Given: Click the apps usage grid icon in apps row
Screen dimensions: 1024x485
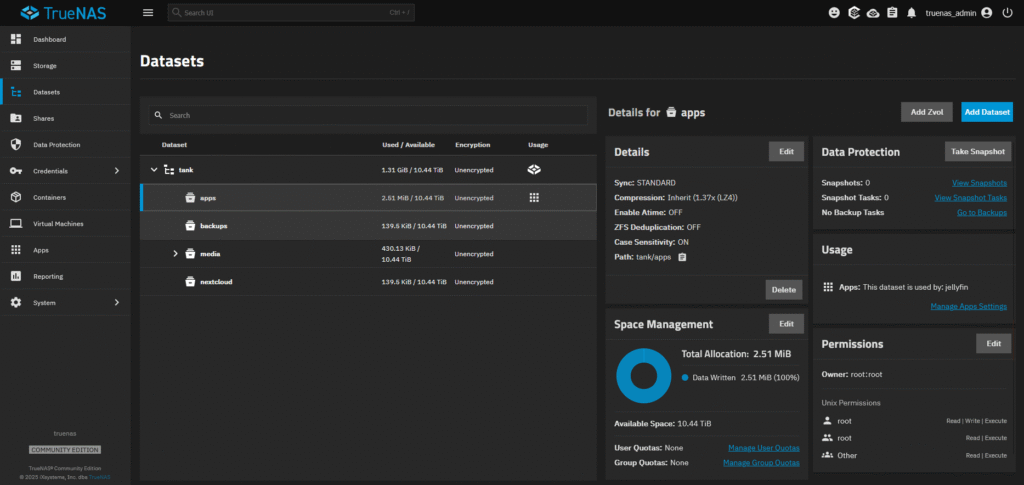Looking at the screenshot, I should coord(534,198).
